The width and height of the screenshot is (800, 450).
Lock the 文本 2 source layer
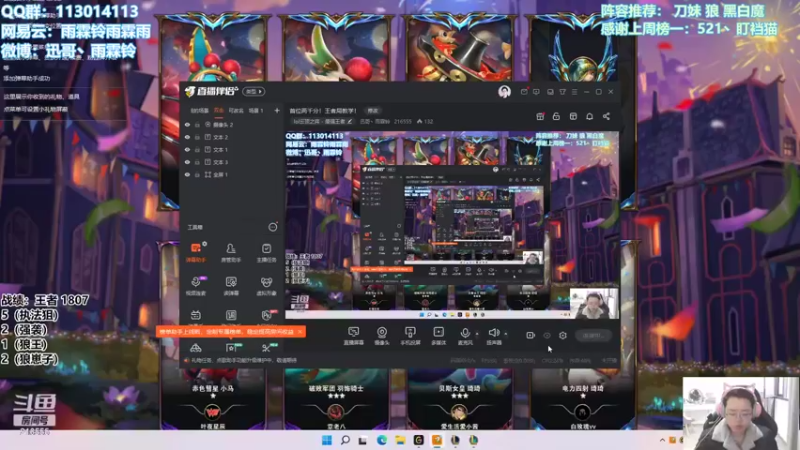[x=197, y=137]
